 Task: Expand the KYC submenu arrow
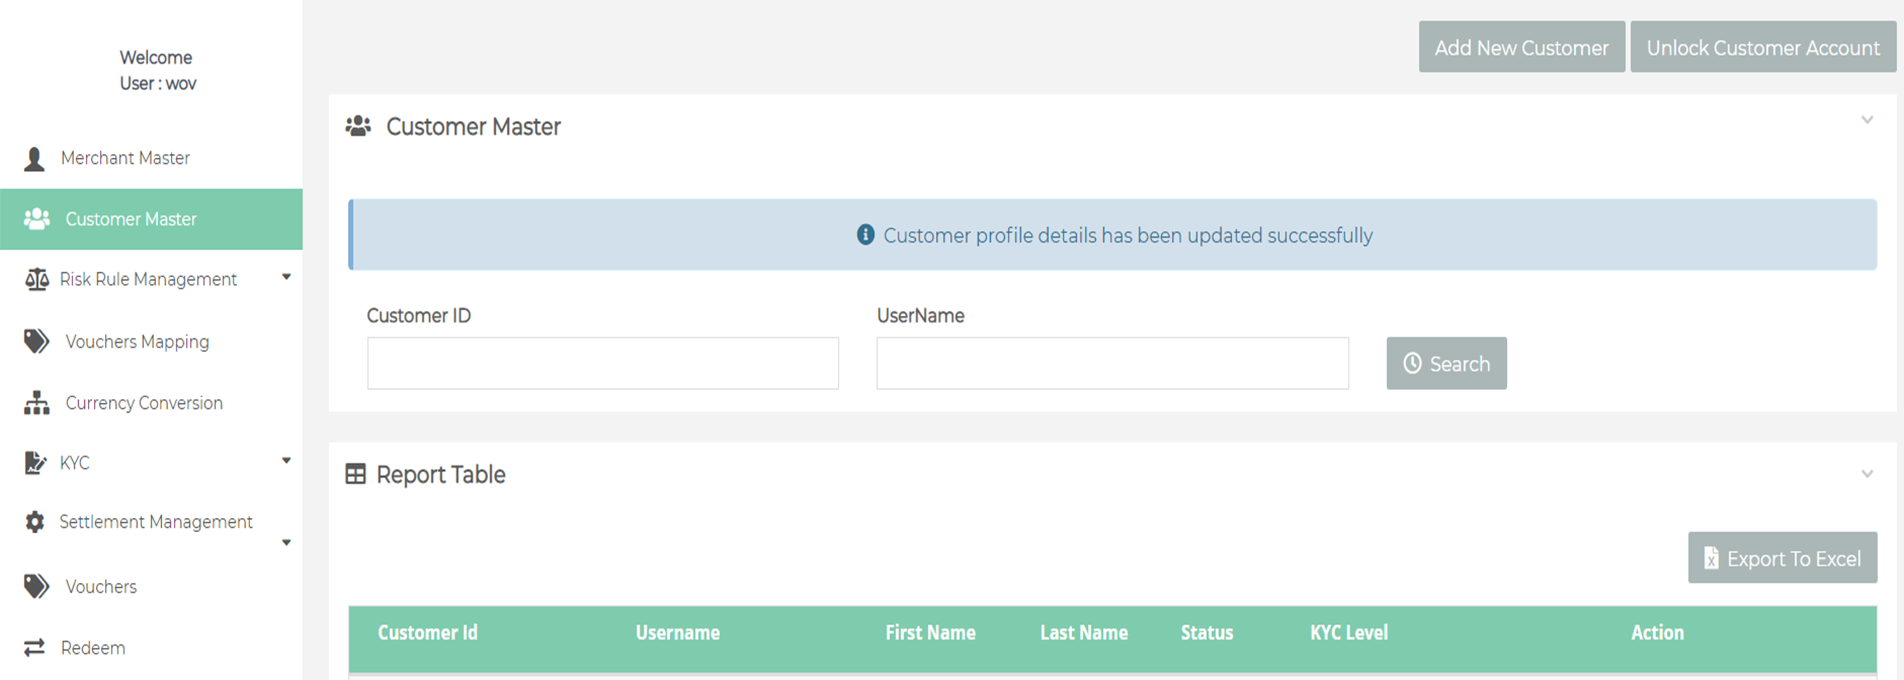(286, 461)
